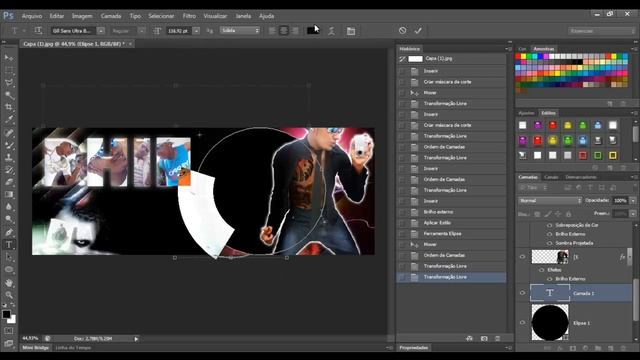Toggle Efeitos visibility on person layer

tap(541, 270)
